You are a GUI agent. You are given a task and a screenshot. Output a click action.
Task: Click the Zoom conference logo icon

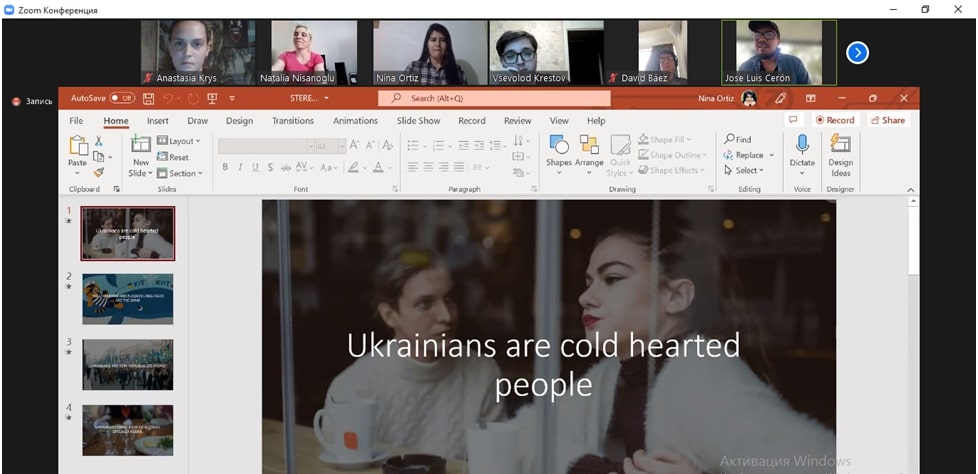pyautogui.click(x=9, y=10)
